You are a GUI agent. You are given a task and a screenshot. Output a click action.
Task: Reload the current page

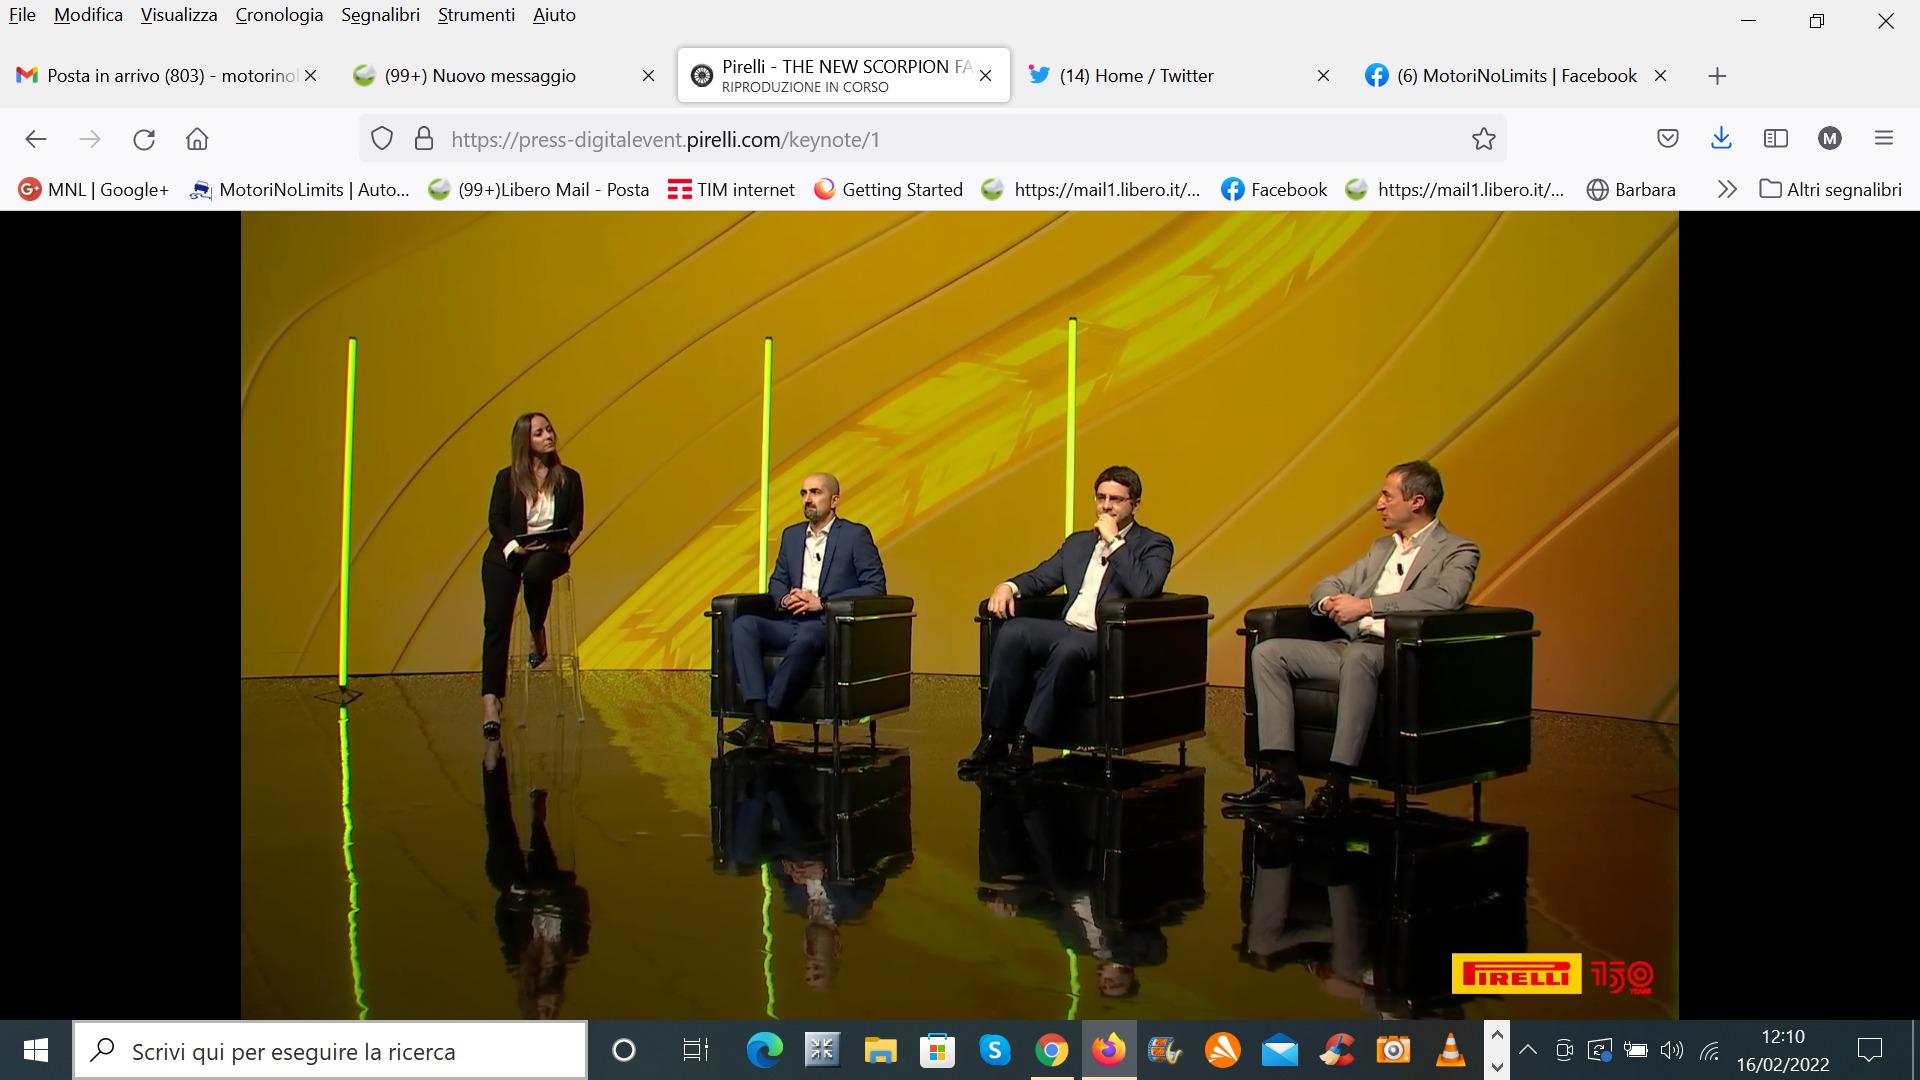[x=144, y=139]
